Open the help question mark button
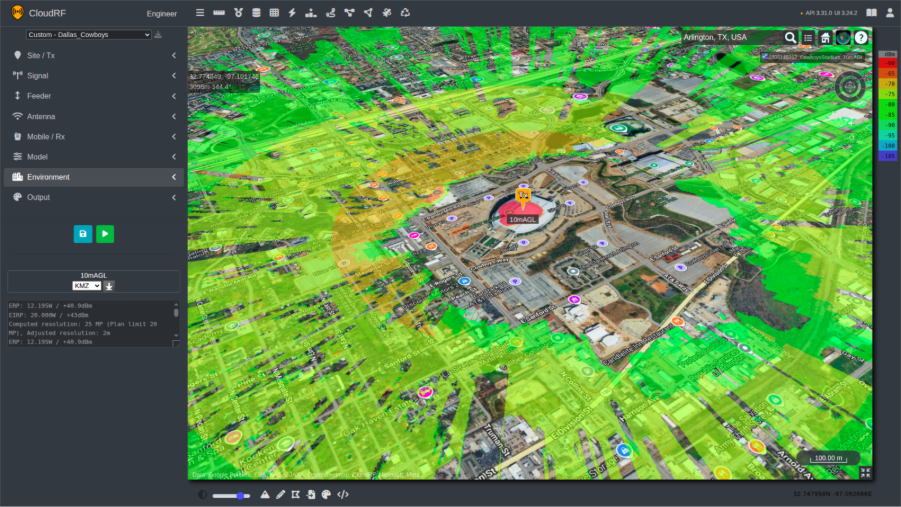The image size is (901, 507). pos(861,38)
